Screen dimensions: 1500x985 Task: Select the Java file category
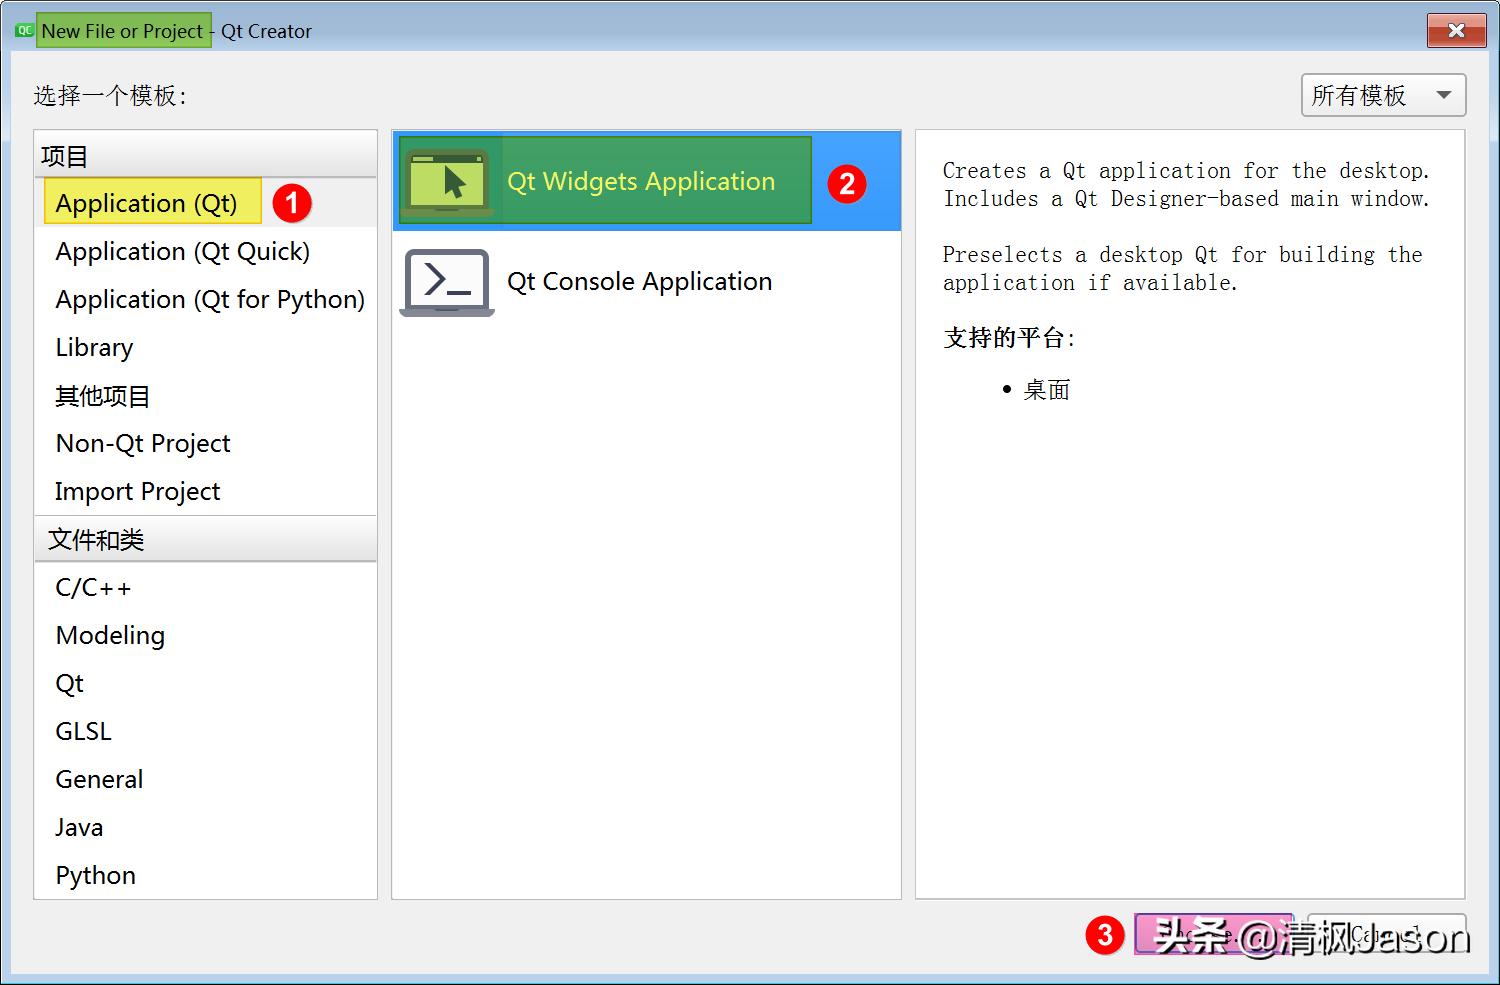click(78, 827)
